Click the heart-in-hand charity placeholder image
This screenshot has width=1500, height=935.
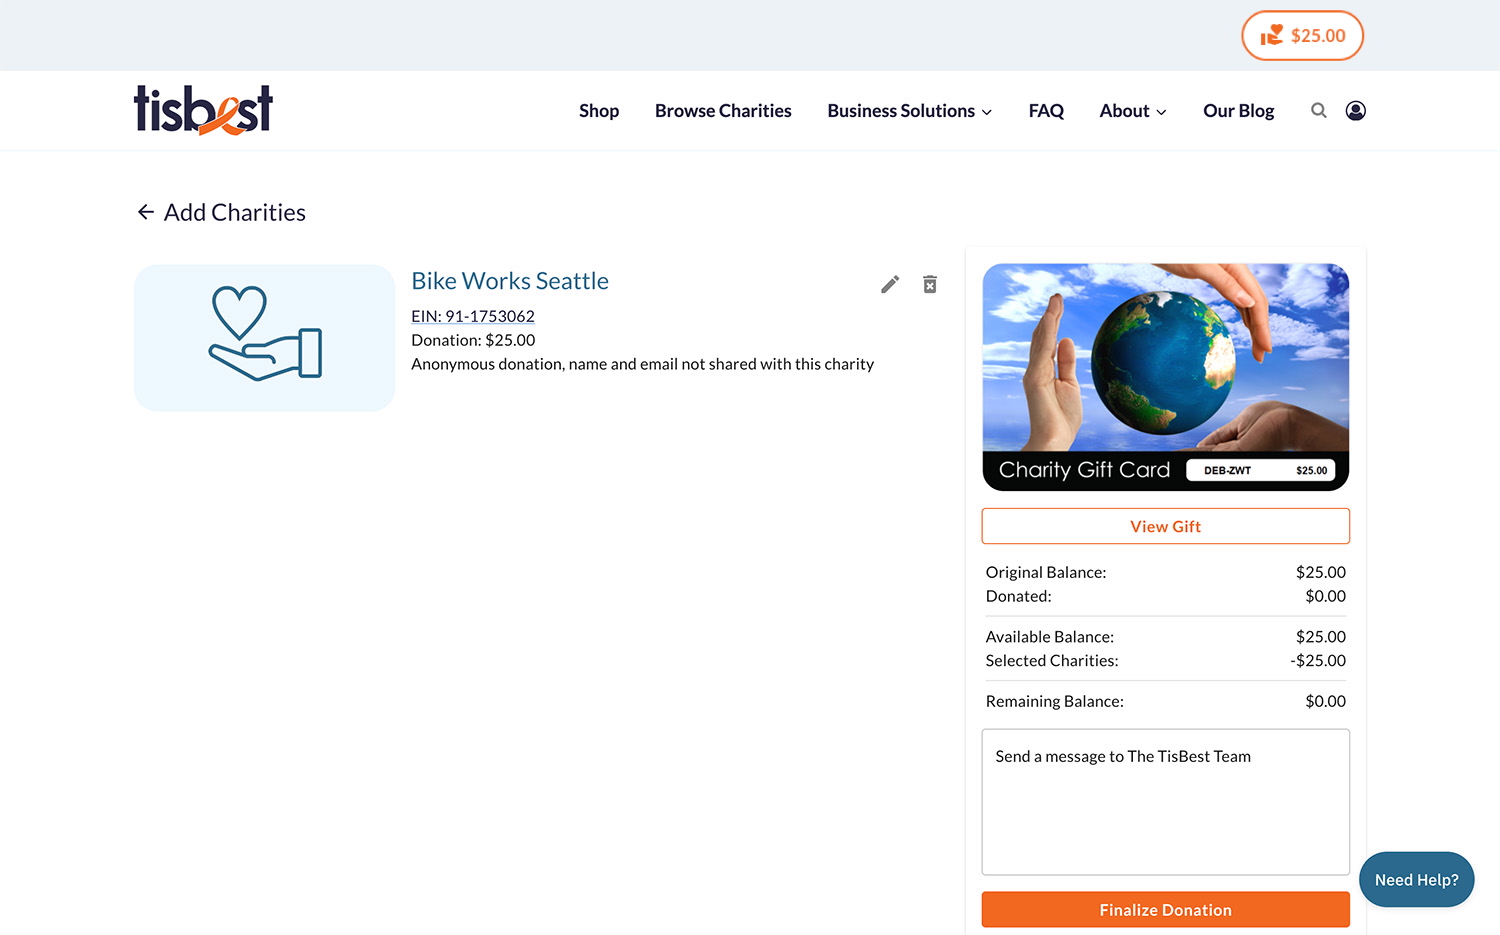[x=265, y=338]
